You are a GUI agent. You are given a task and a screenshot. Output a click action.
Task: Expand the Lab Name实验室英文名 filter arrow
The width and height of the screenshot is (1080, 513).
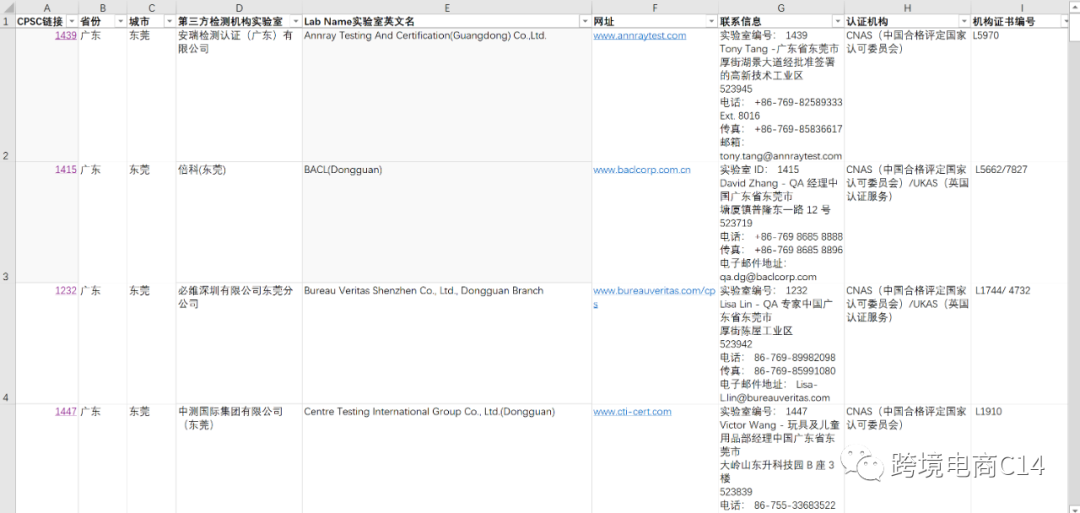[584, 21]
